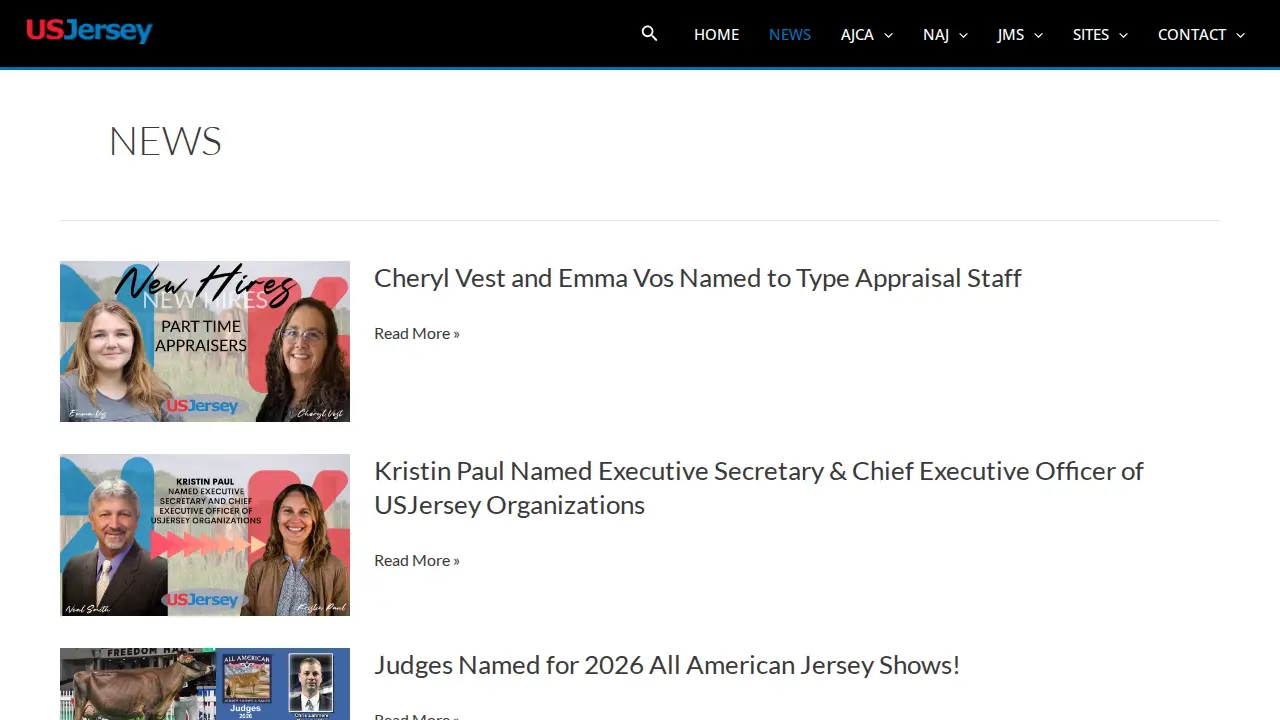
Task: Click the NEWS page heading
Action: click(x=165, y=141)
